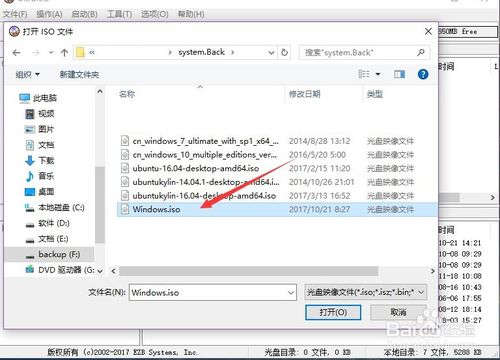Screen dimensions: 500x360
Task: Open the 组织 menu
Action: (28, 74)
